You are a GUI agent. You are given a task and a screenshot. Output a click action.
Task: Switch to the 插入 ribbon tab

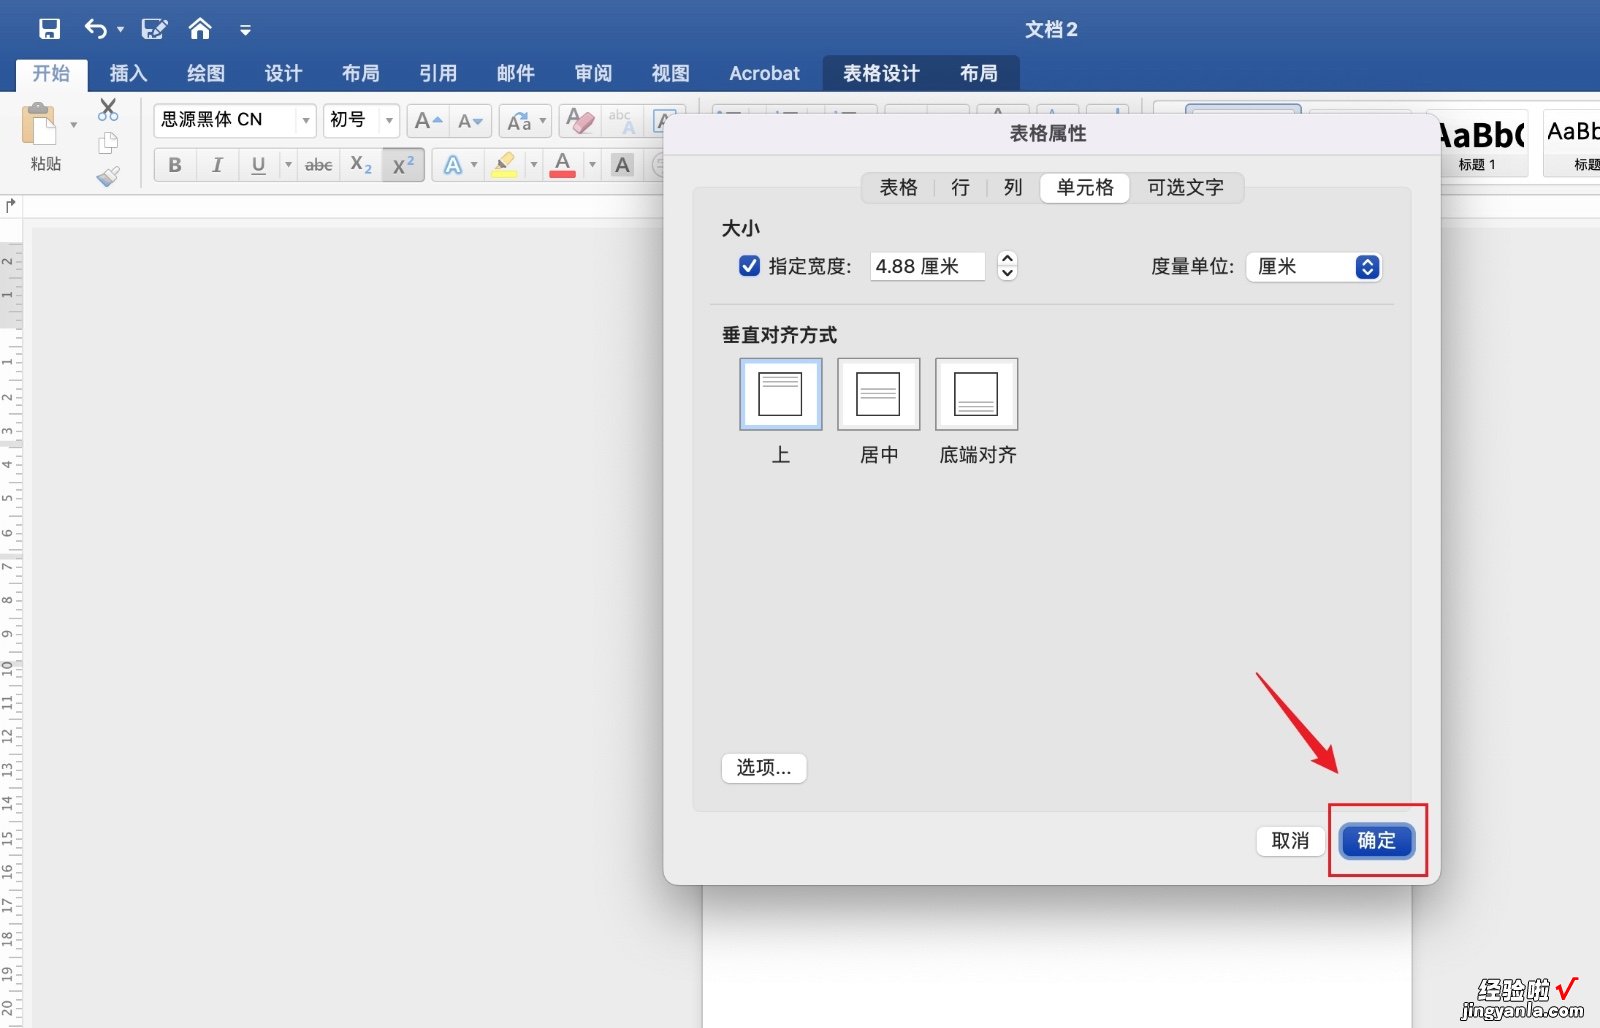pyautogui.click(x=128, y=74)
